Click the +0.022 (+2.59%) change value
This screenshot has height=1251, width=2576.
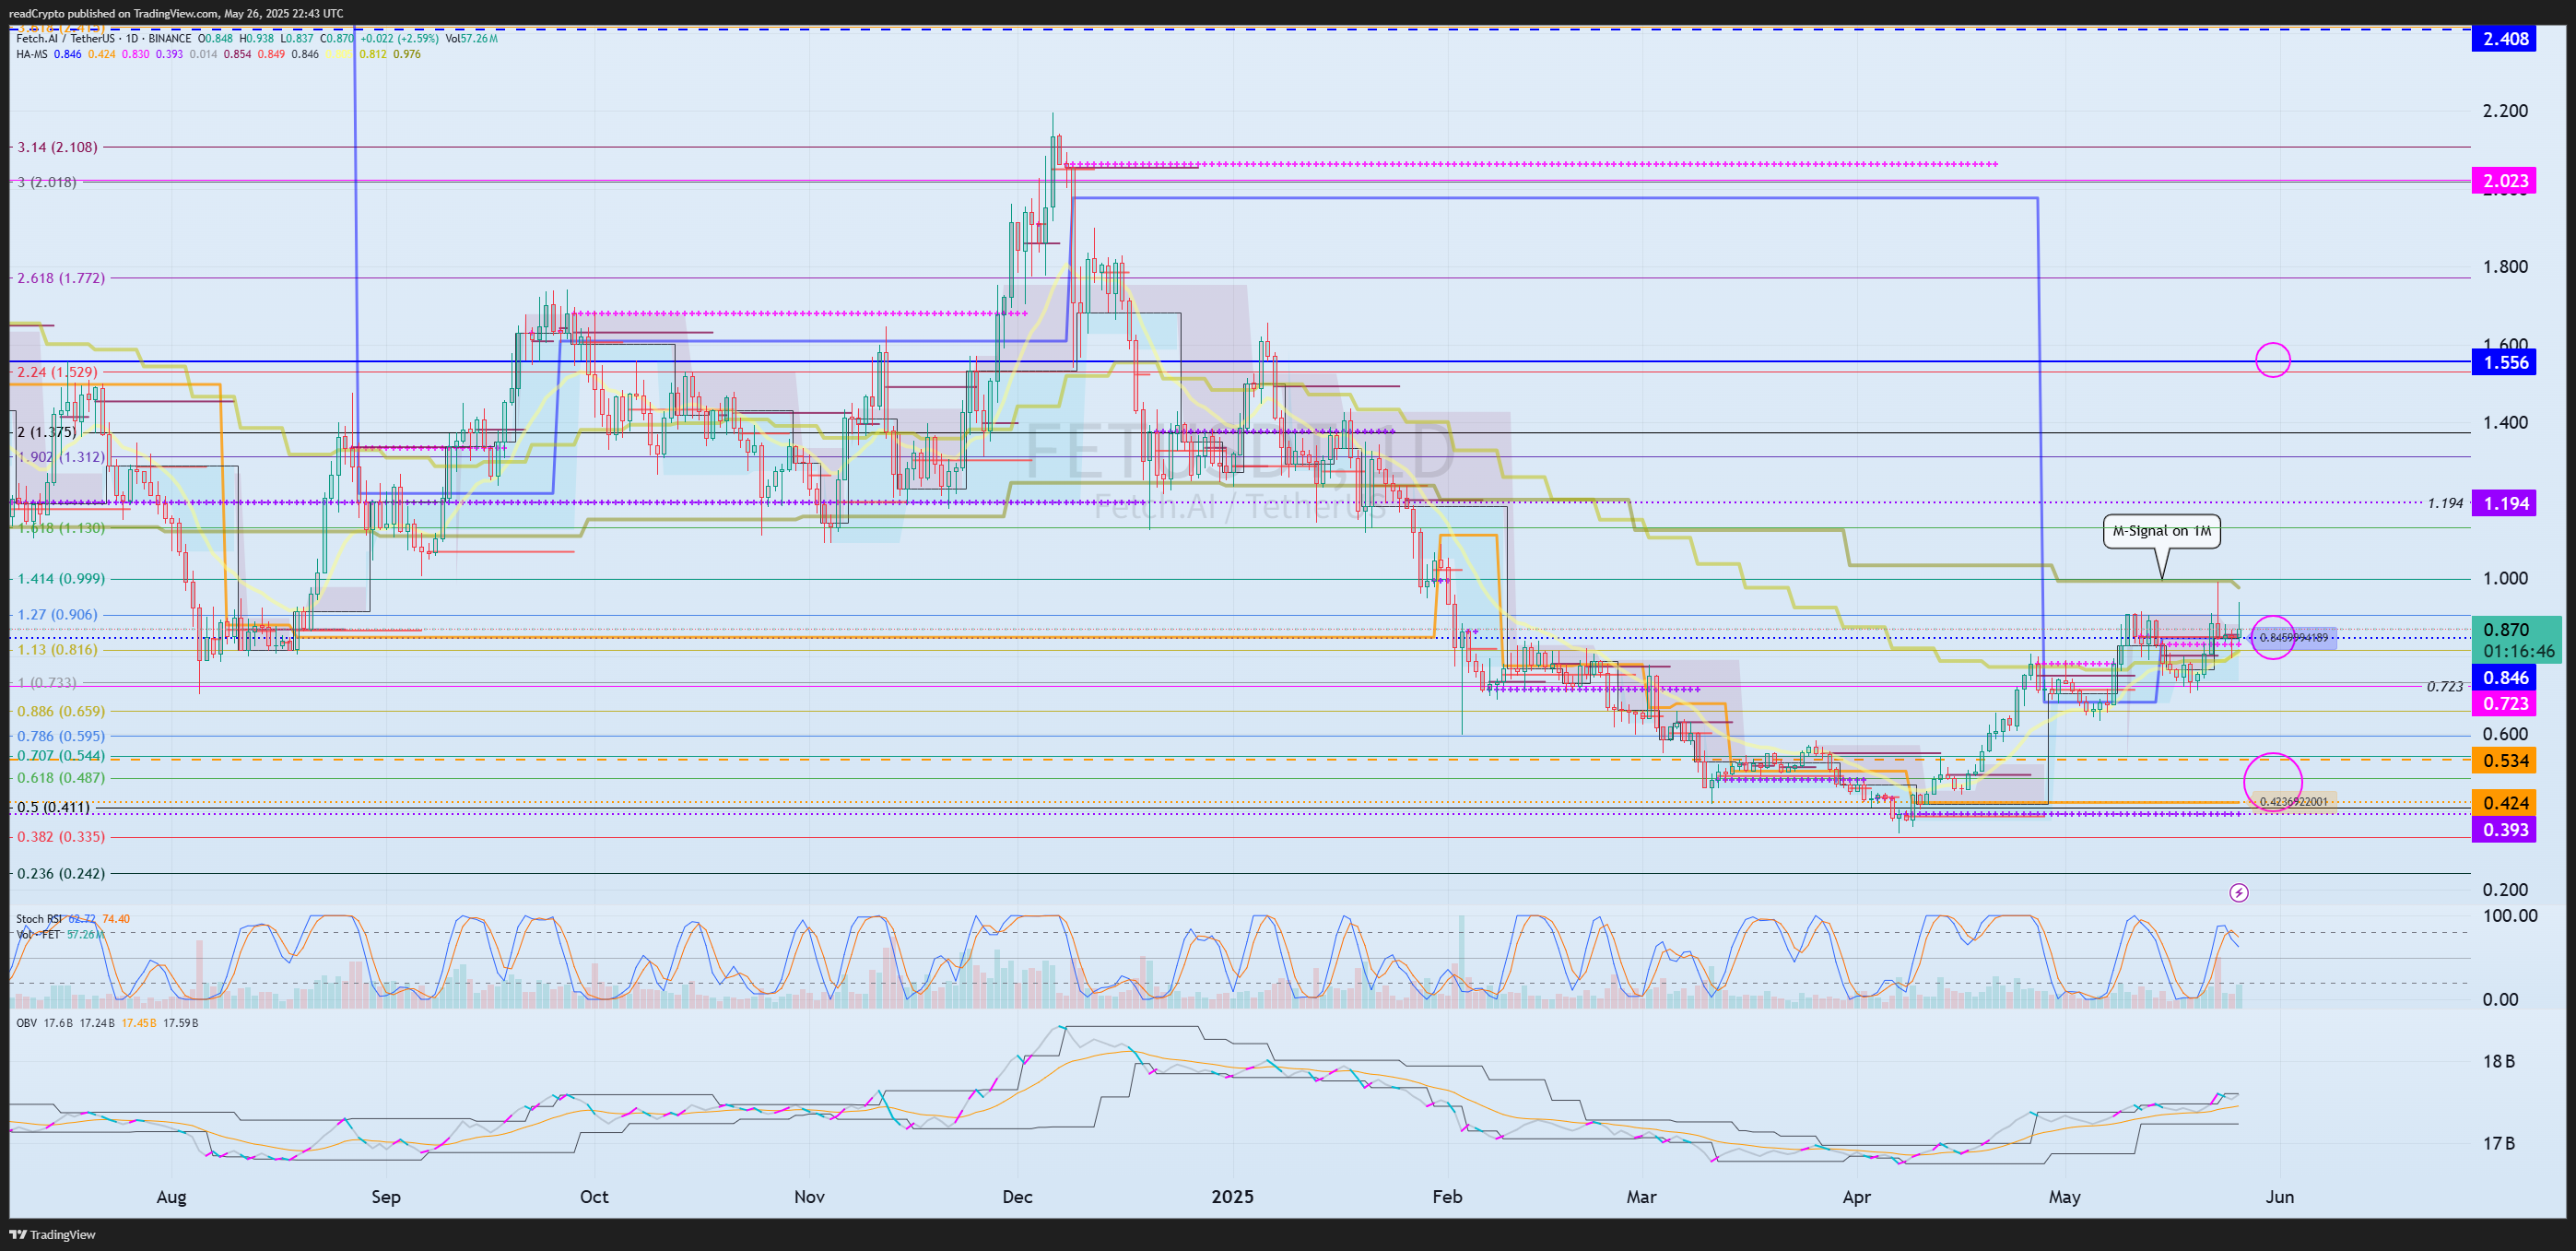coord(399,39)
